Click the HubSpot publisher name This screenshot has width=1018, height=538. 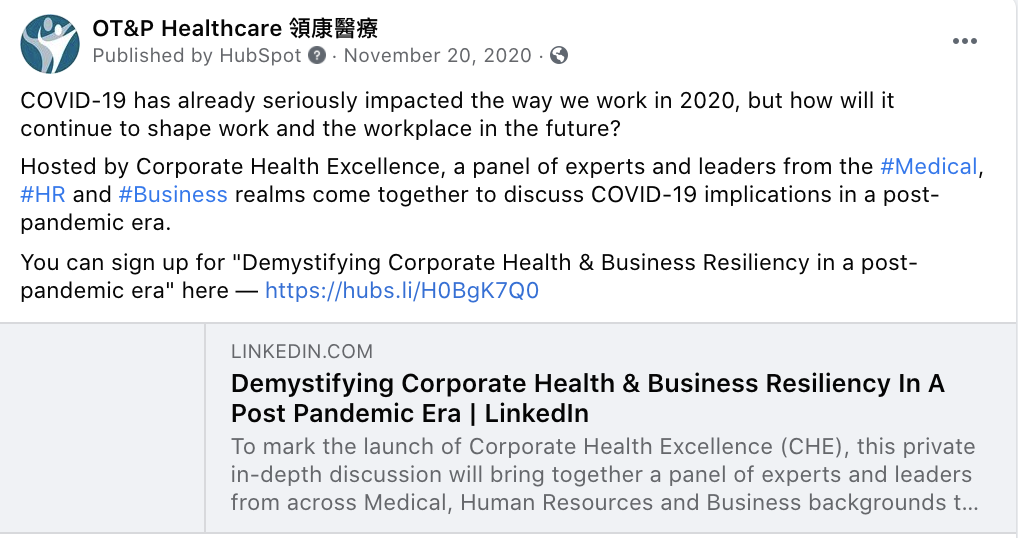tap(261, 56)
